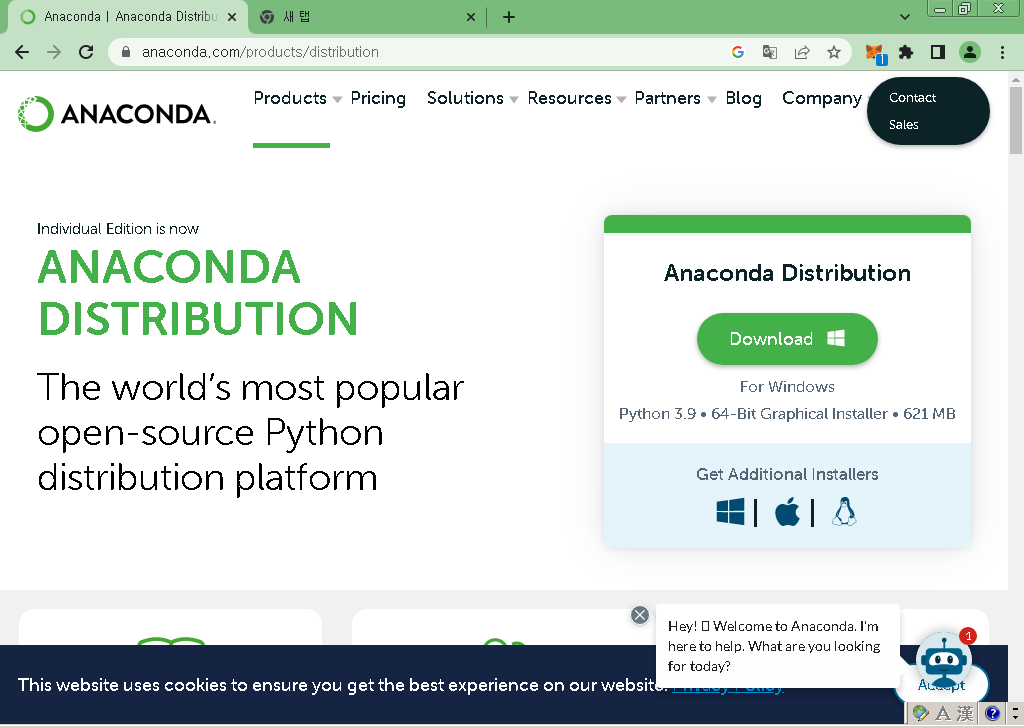Screen dimensions: 1024x728
Task: Click the 'For Windows' label
Action: pyautogui.click(x=787, y=387)
